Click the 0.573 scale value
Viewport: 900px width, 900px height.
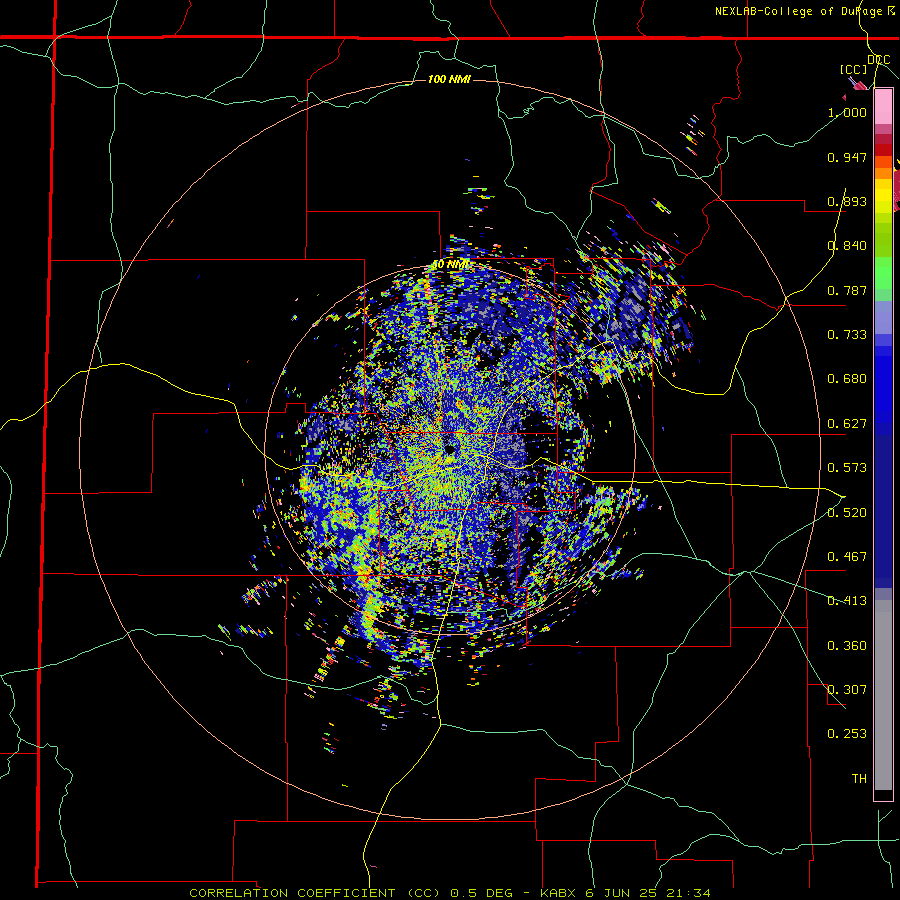click(847, 468)
